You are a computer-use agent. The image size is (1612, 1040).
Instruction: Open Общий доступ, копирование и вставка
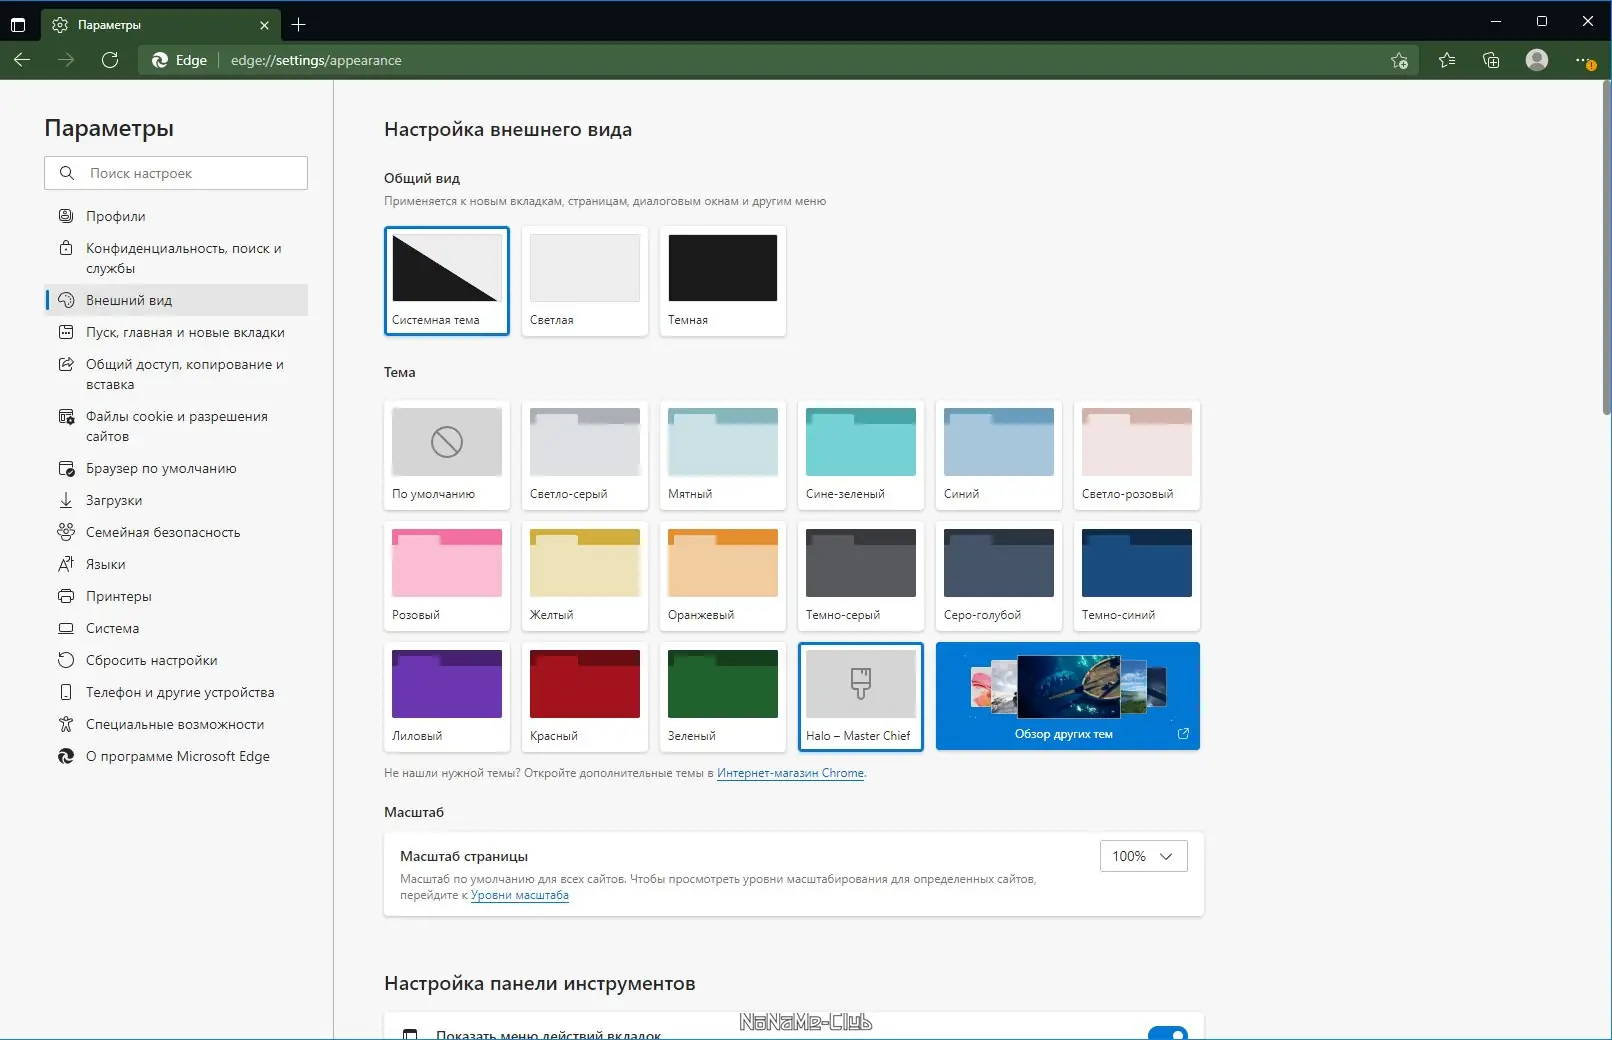(176, 374)
